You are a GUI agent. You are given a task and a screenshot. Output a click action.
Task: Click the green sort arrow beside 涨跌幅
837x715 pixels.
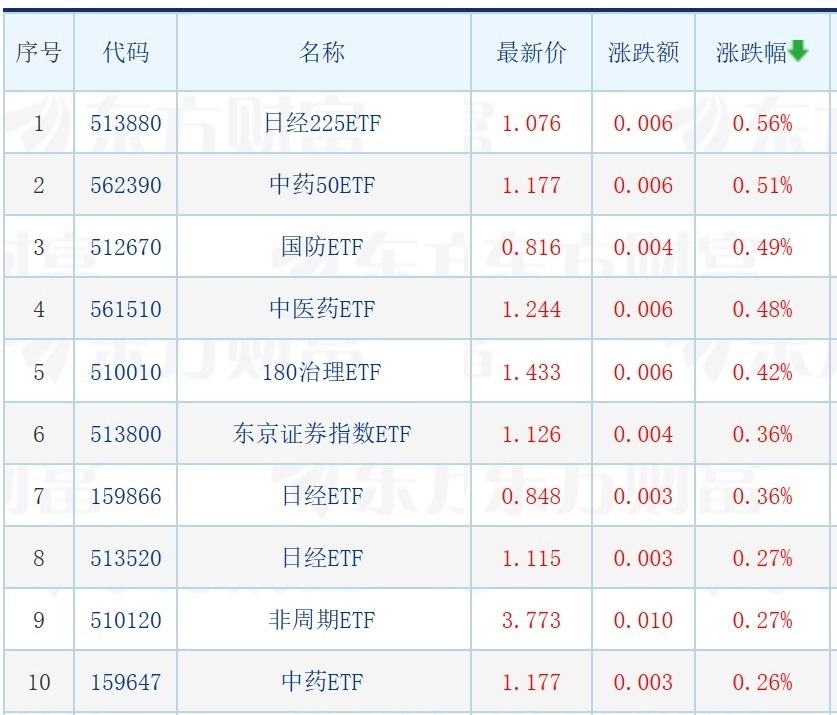798,52
